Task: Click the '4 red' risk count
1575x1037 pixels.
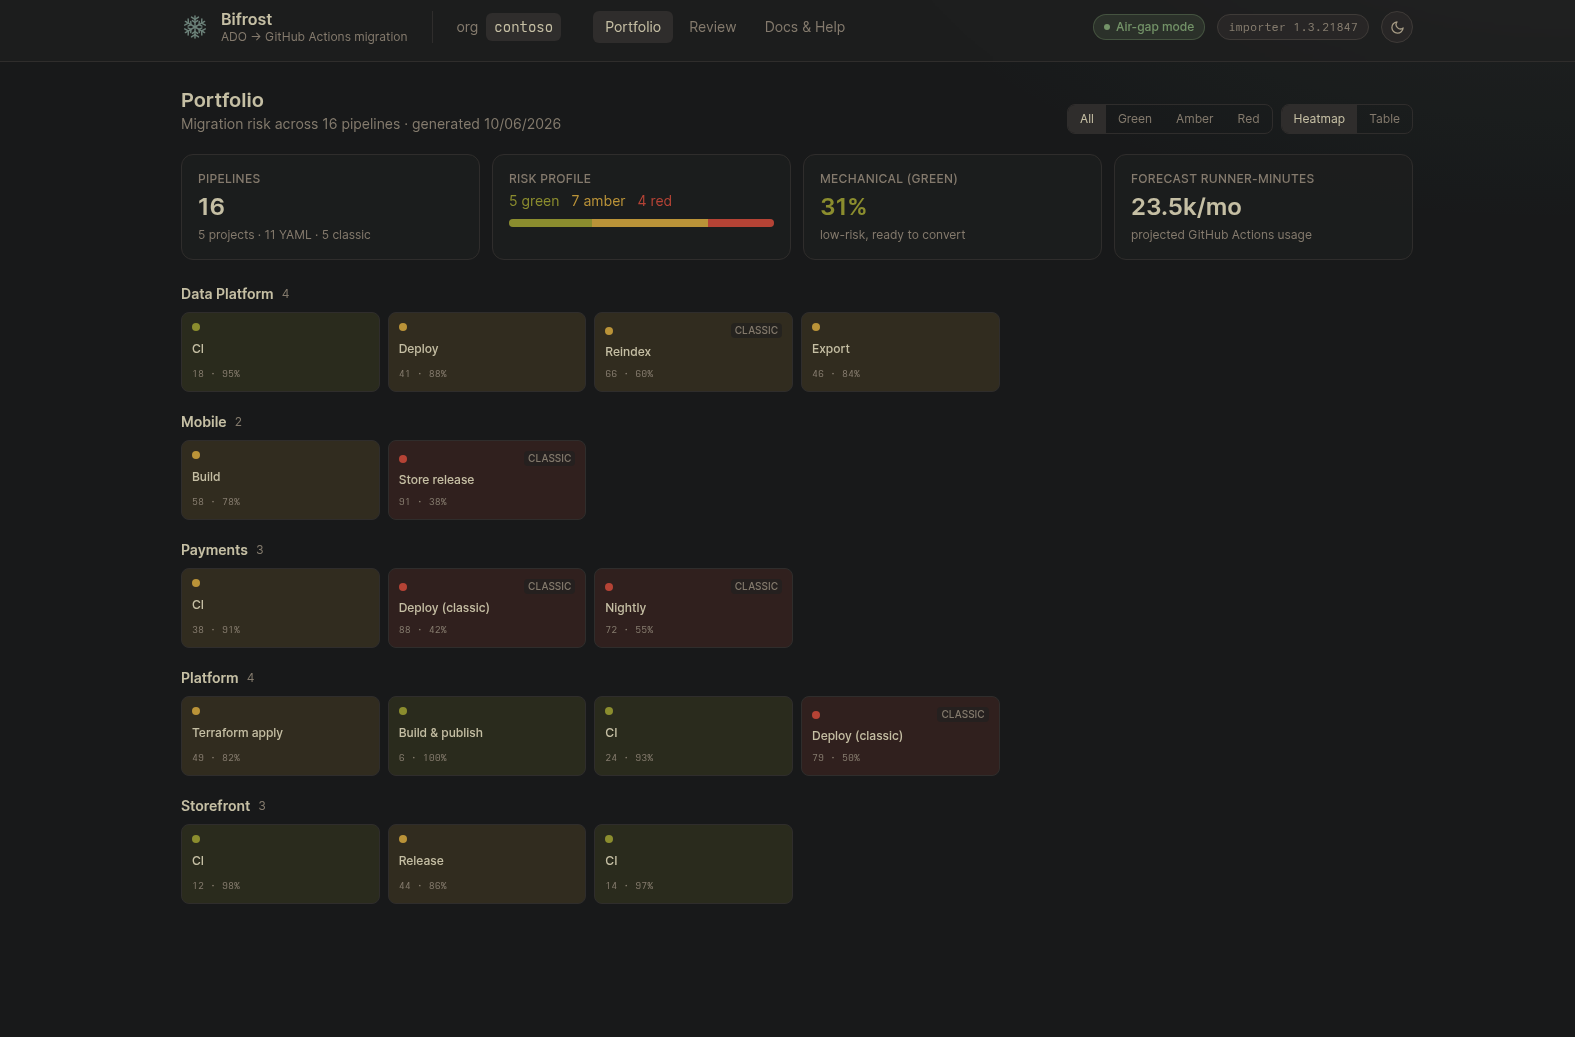Action: (655, 201)
